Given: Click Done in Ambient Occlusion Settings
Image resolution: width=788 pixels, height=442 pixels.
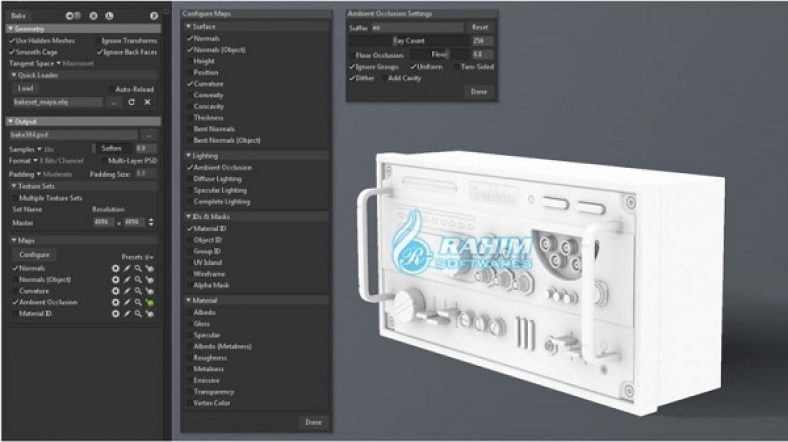Looking at the screenshot, I should pyautogui.click(x=479, y=92).
